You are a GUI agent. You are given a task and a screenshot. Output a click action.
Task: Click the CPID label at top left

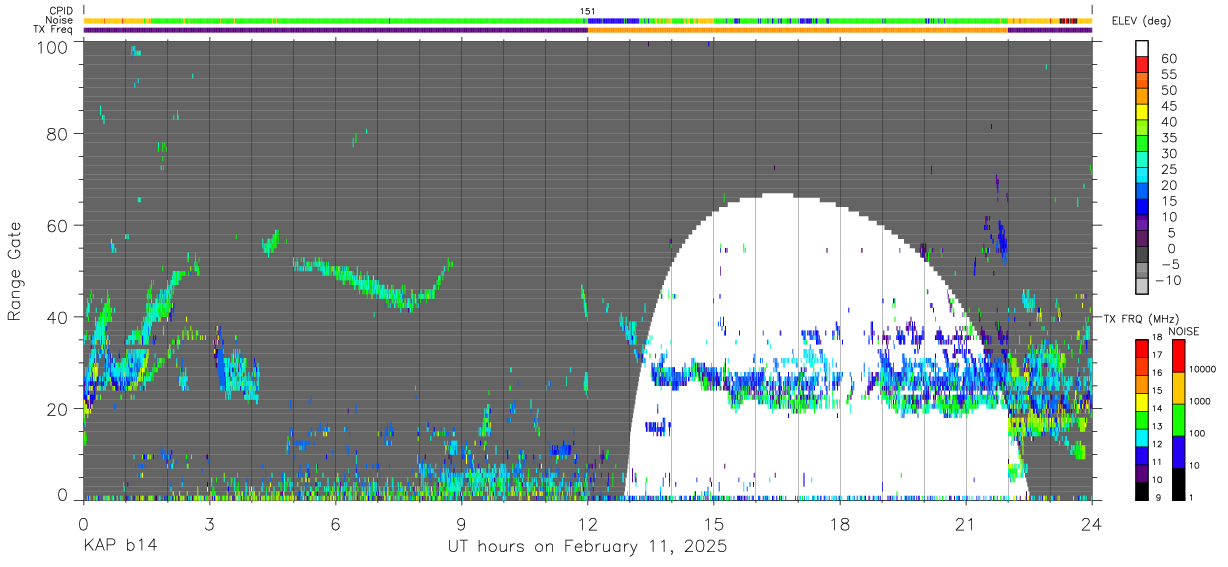click(60, 11)
